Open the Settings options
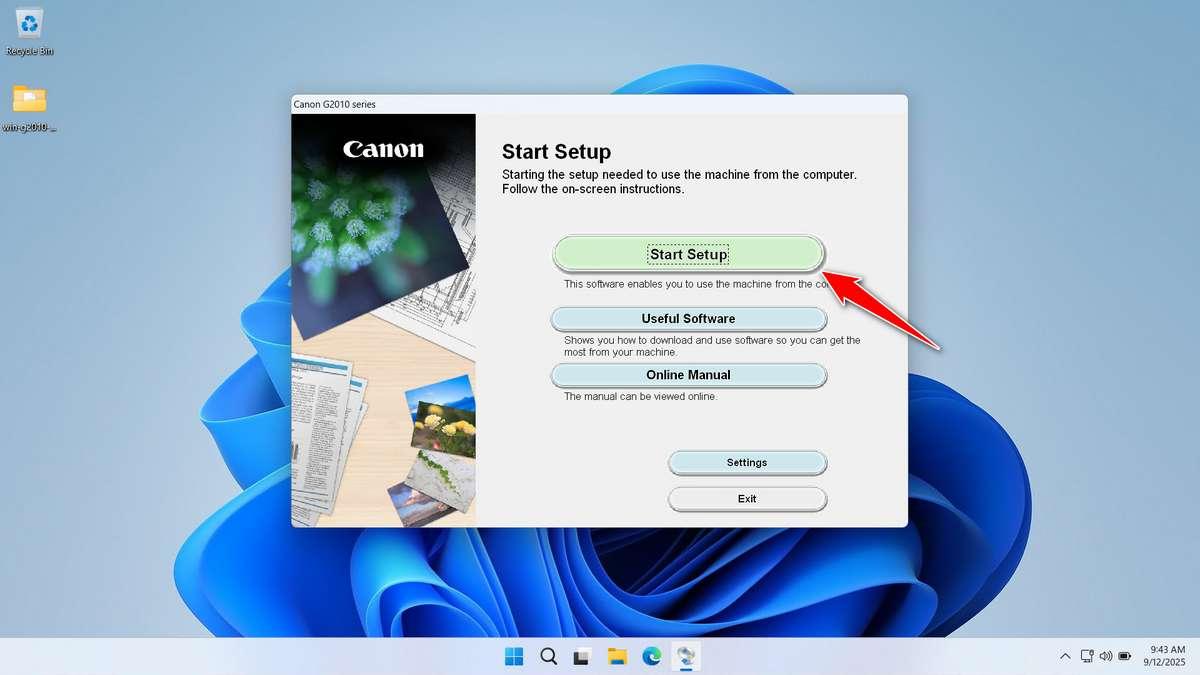The image size is (1200, 675). [x=747, y=462]
